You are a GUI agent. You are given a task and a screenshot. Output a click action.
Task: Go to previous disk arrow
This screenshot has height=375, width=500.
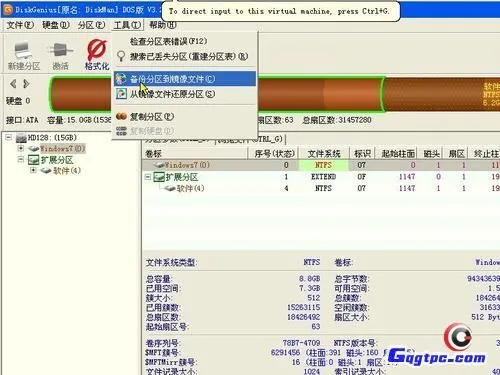tap(13, 84)
